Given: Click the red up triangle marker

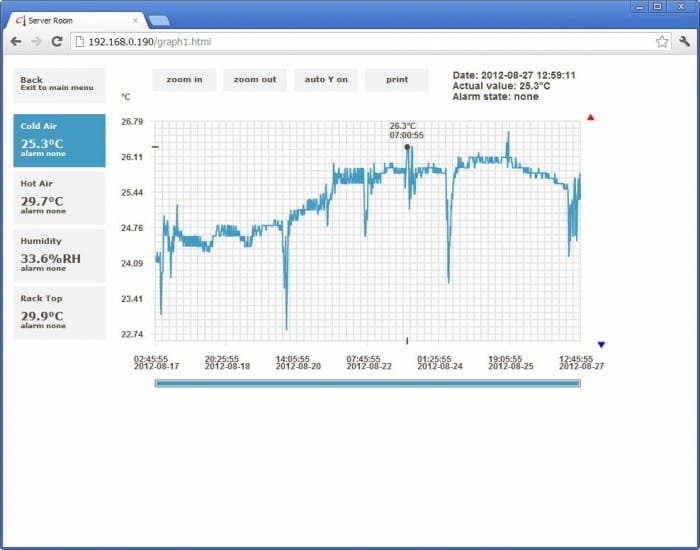Looking at the screenshot, I should click(x=591, y=117).
